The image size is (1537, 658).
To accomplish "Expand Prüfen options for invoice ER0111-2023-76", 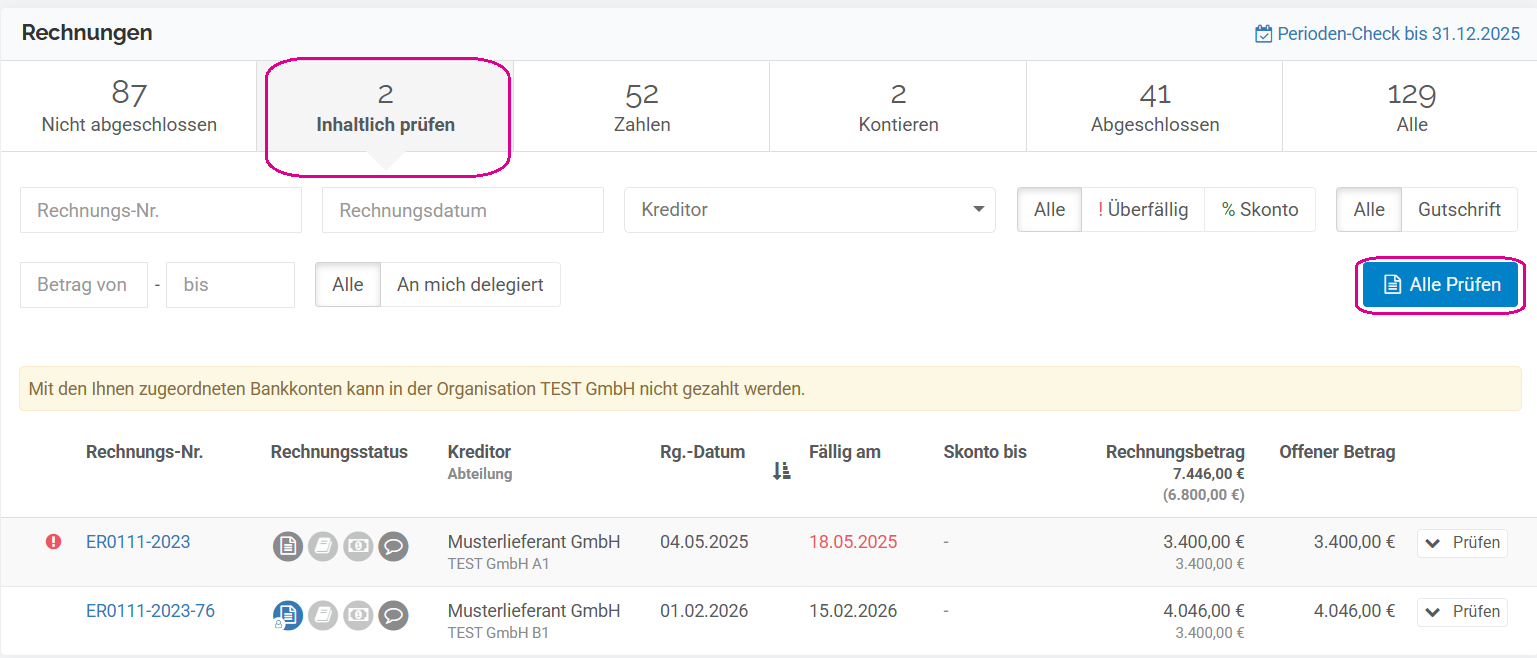I will (x=1462, y=612).
